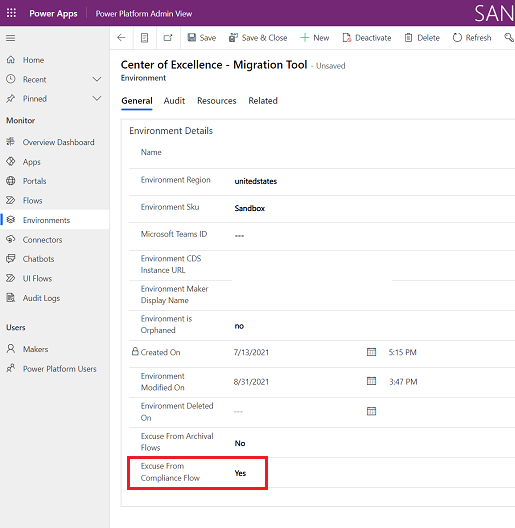
Task: Expand the Recent section chevron
Action: tap(97, 79)
